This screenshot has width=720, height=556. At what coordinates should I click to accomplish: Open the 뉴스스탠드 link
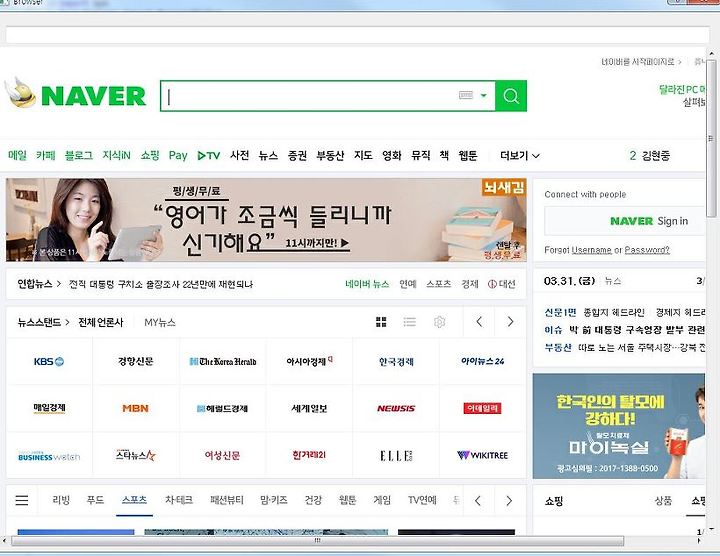pos(43,322)
